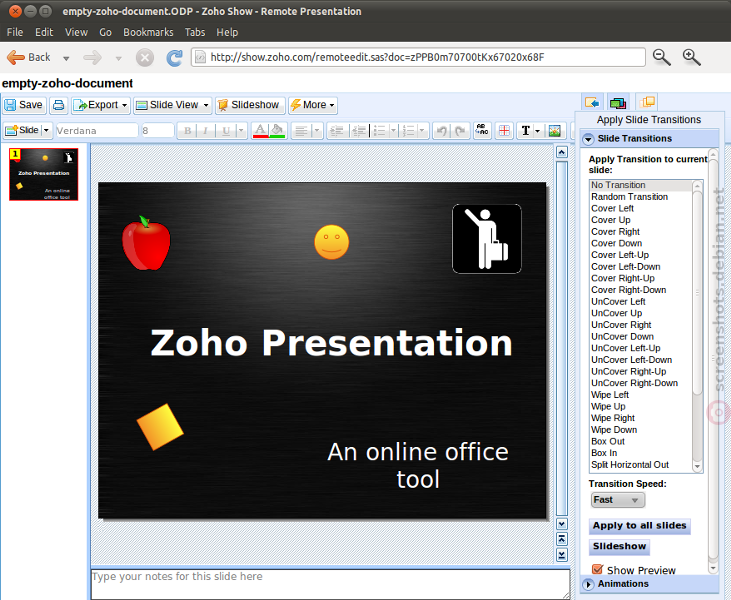Click the insert text box T icon
This screenshot has width=731, height=600.
[x=526, y=131]
